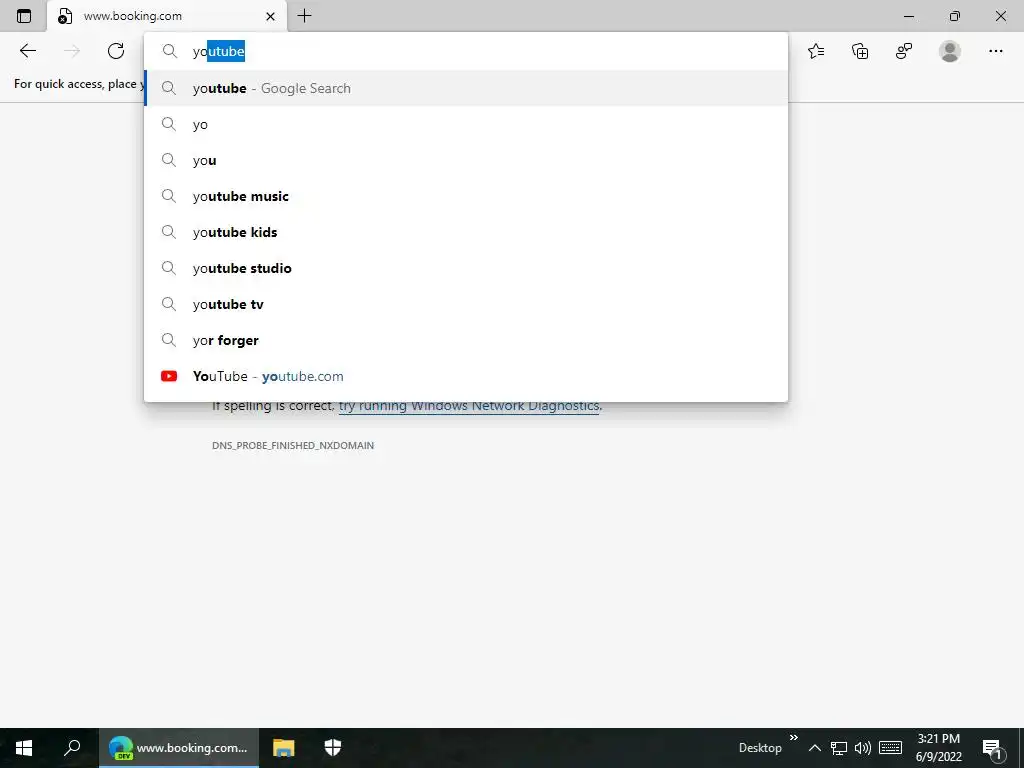
Task: Click the search magnifier in address bar
Action: point(170,51)
